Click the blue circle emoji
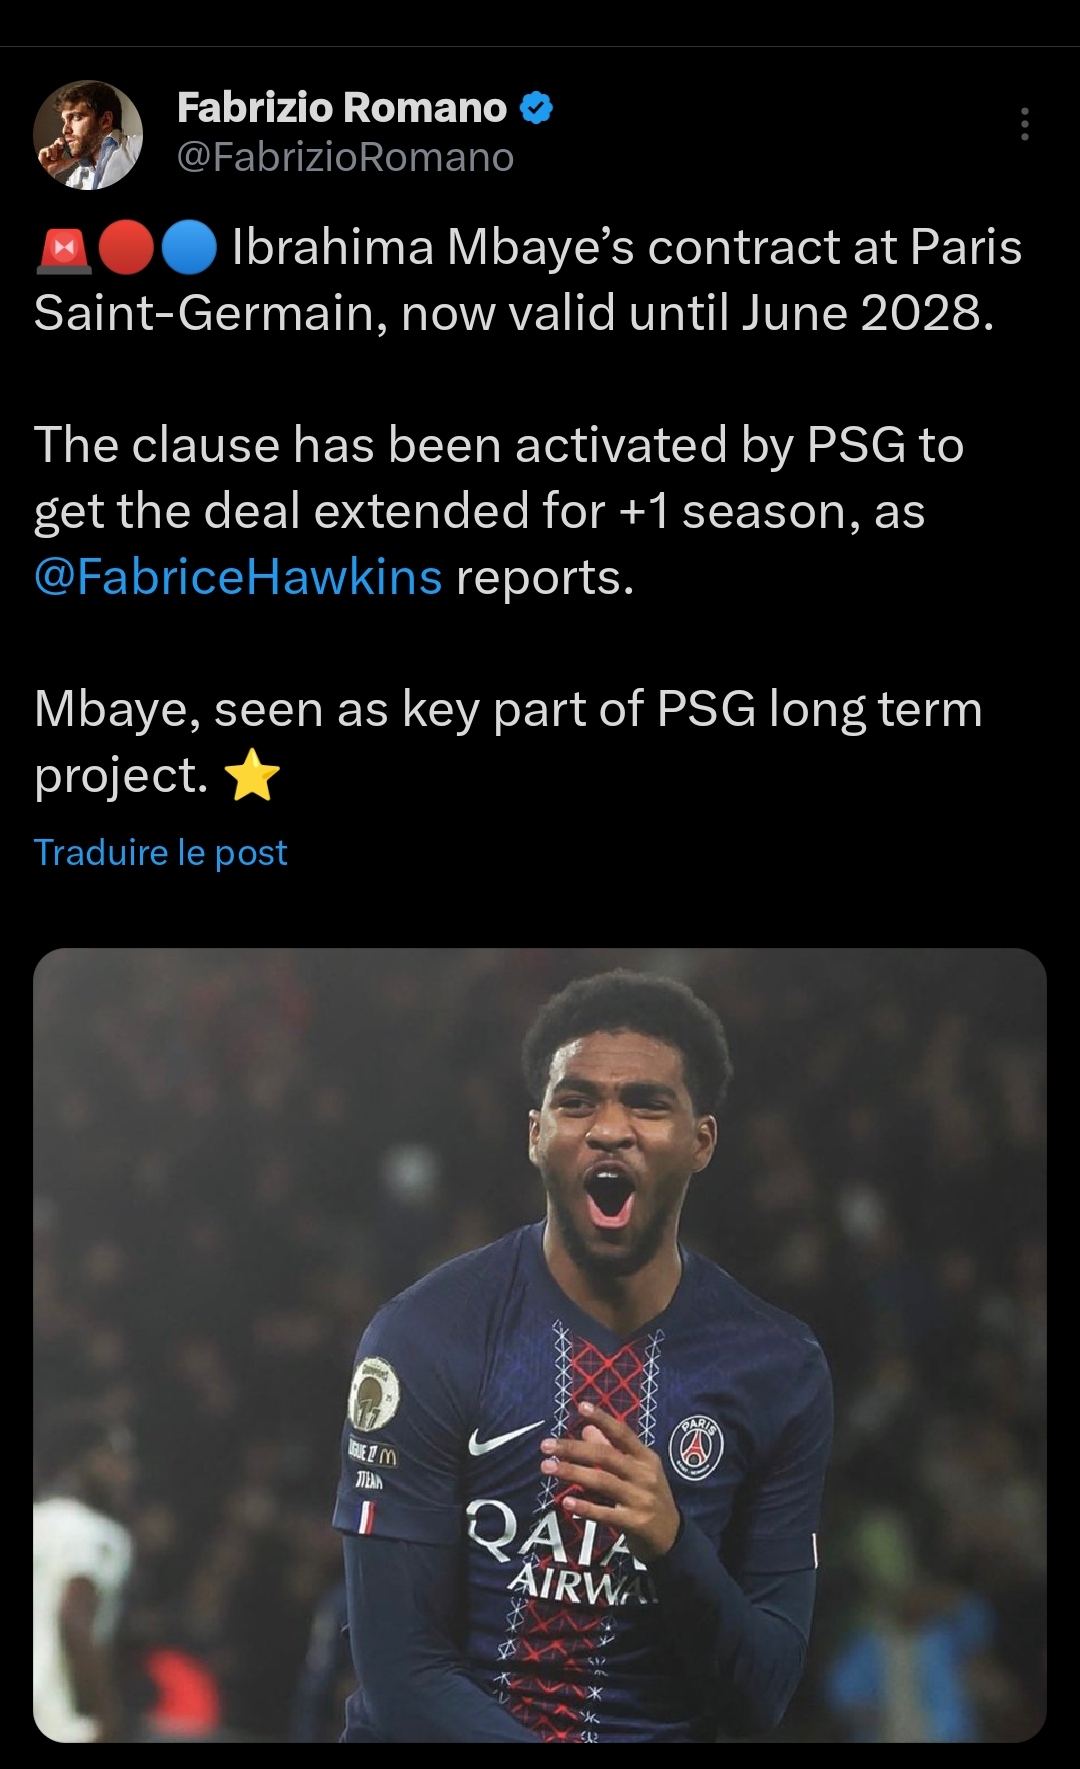1080x1769 pixels. (x=188, y=250)
